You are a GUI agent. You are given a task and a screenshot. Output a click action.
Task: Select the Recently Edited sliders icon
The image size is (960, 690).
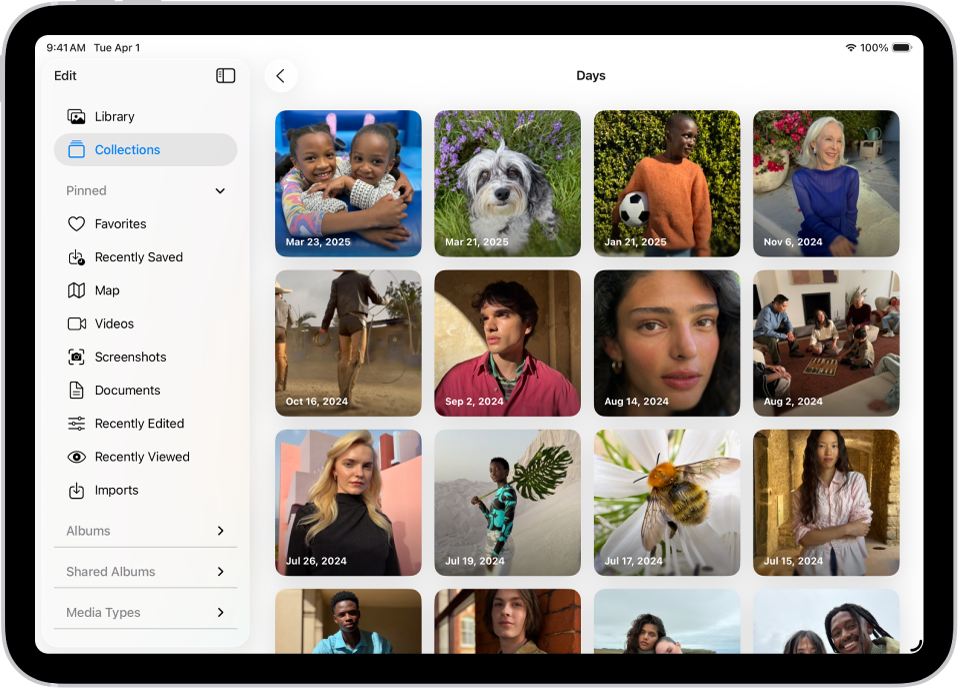[x=77, y=423]
